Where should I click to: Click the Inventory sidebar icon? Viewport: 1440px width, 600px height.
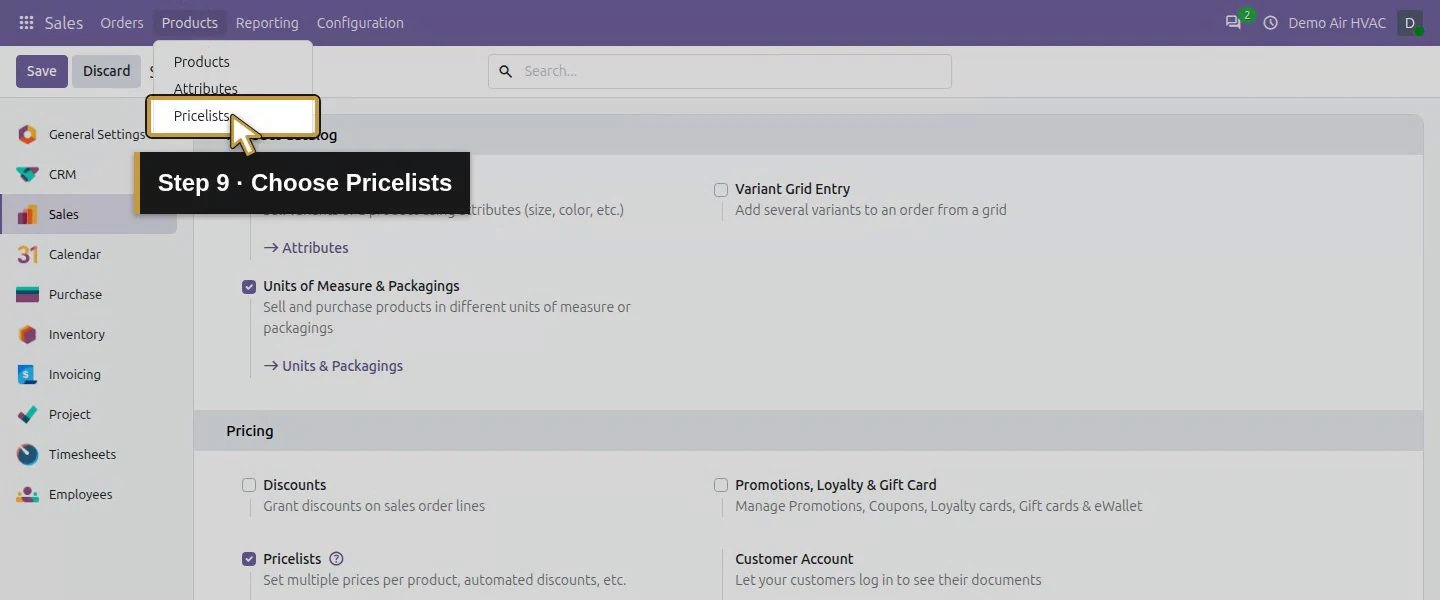coord(28,335)
